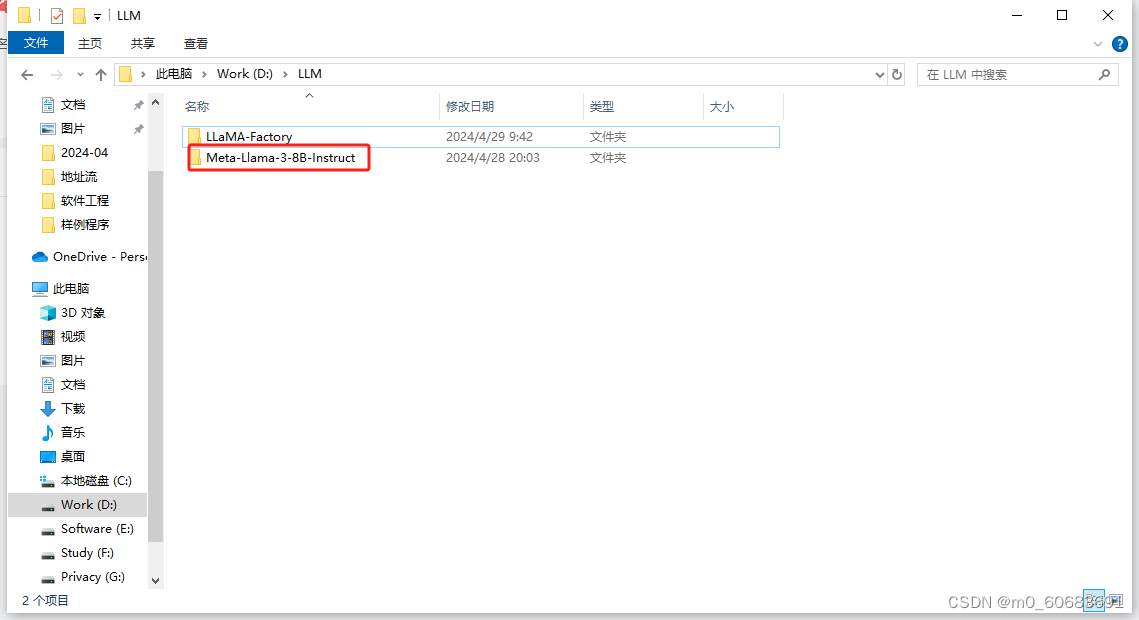
Task: Open pinned 文档 in quick access
Action: [x=73, y=105]
